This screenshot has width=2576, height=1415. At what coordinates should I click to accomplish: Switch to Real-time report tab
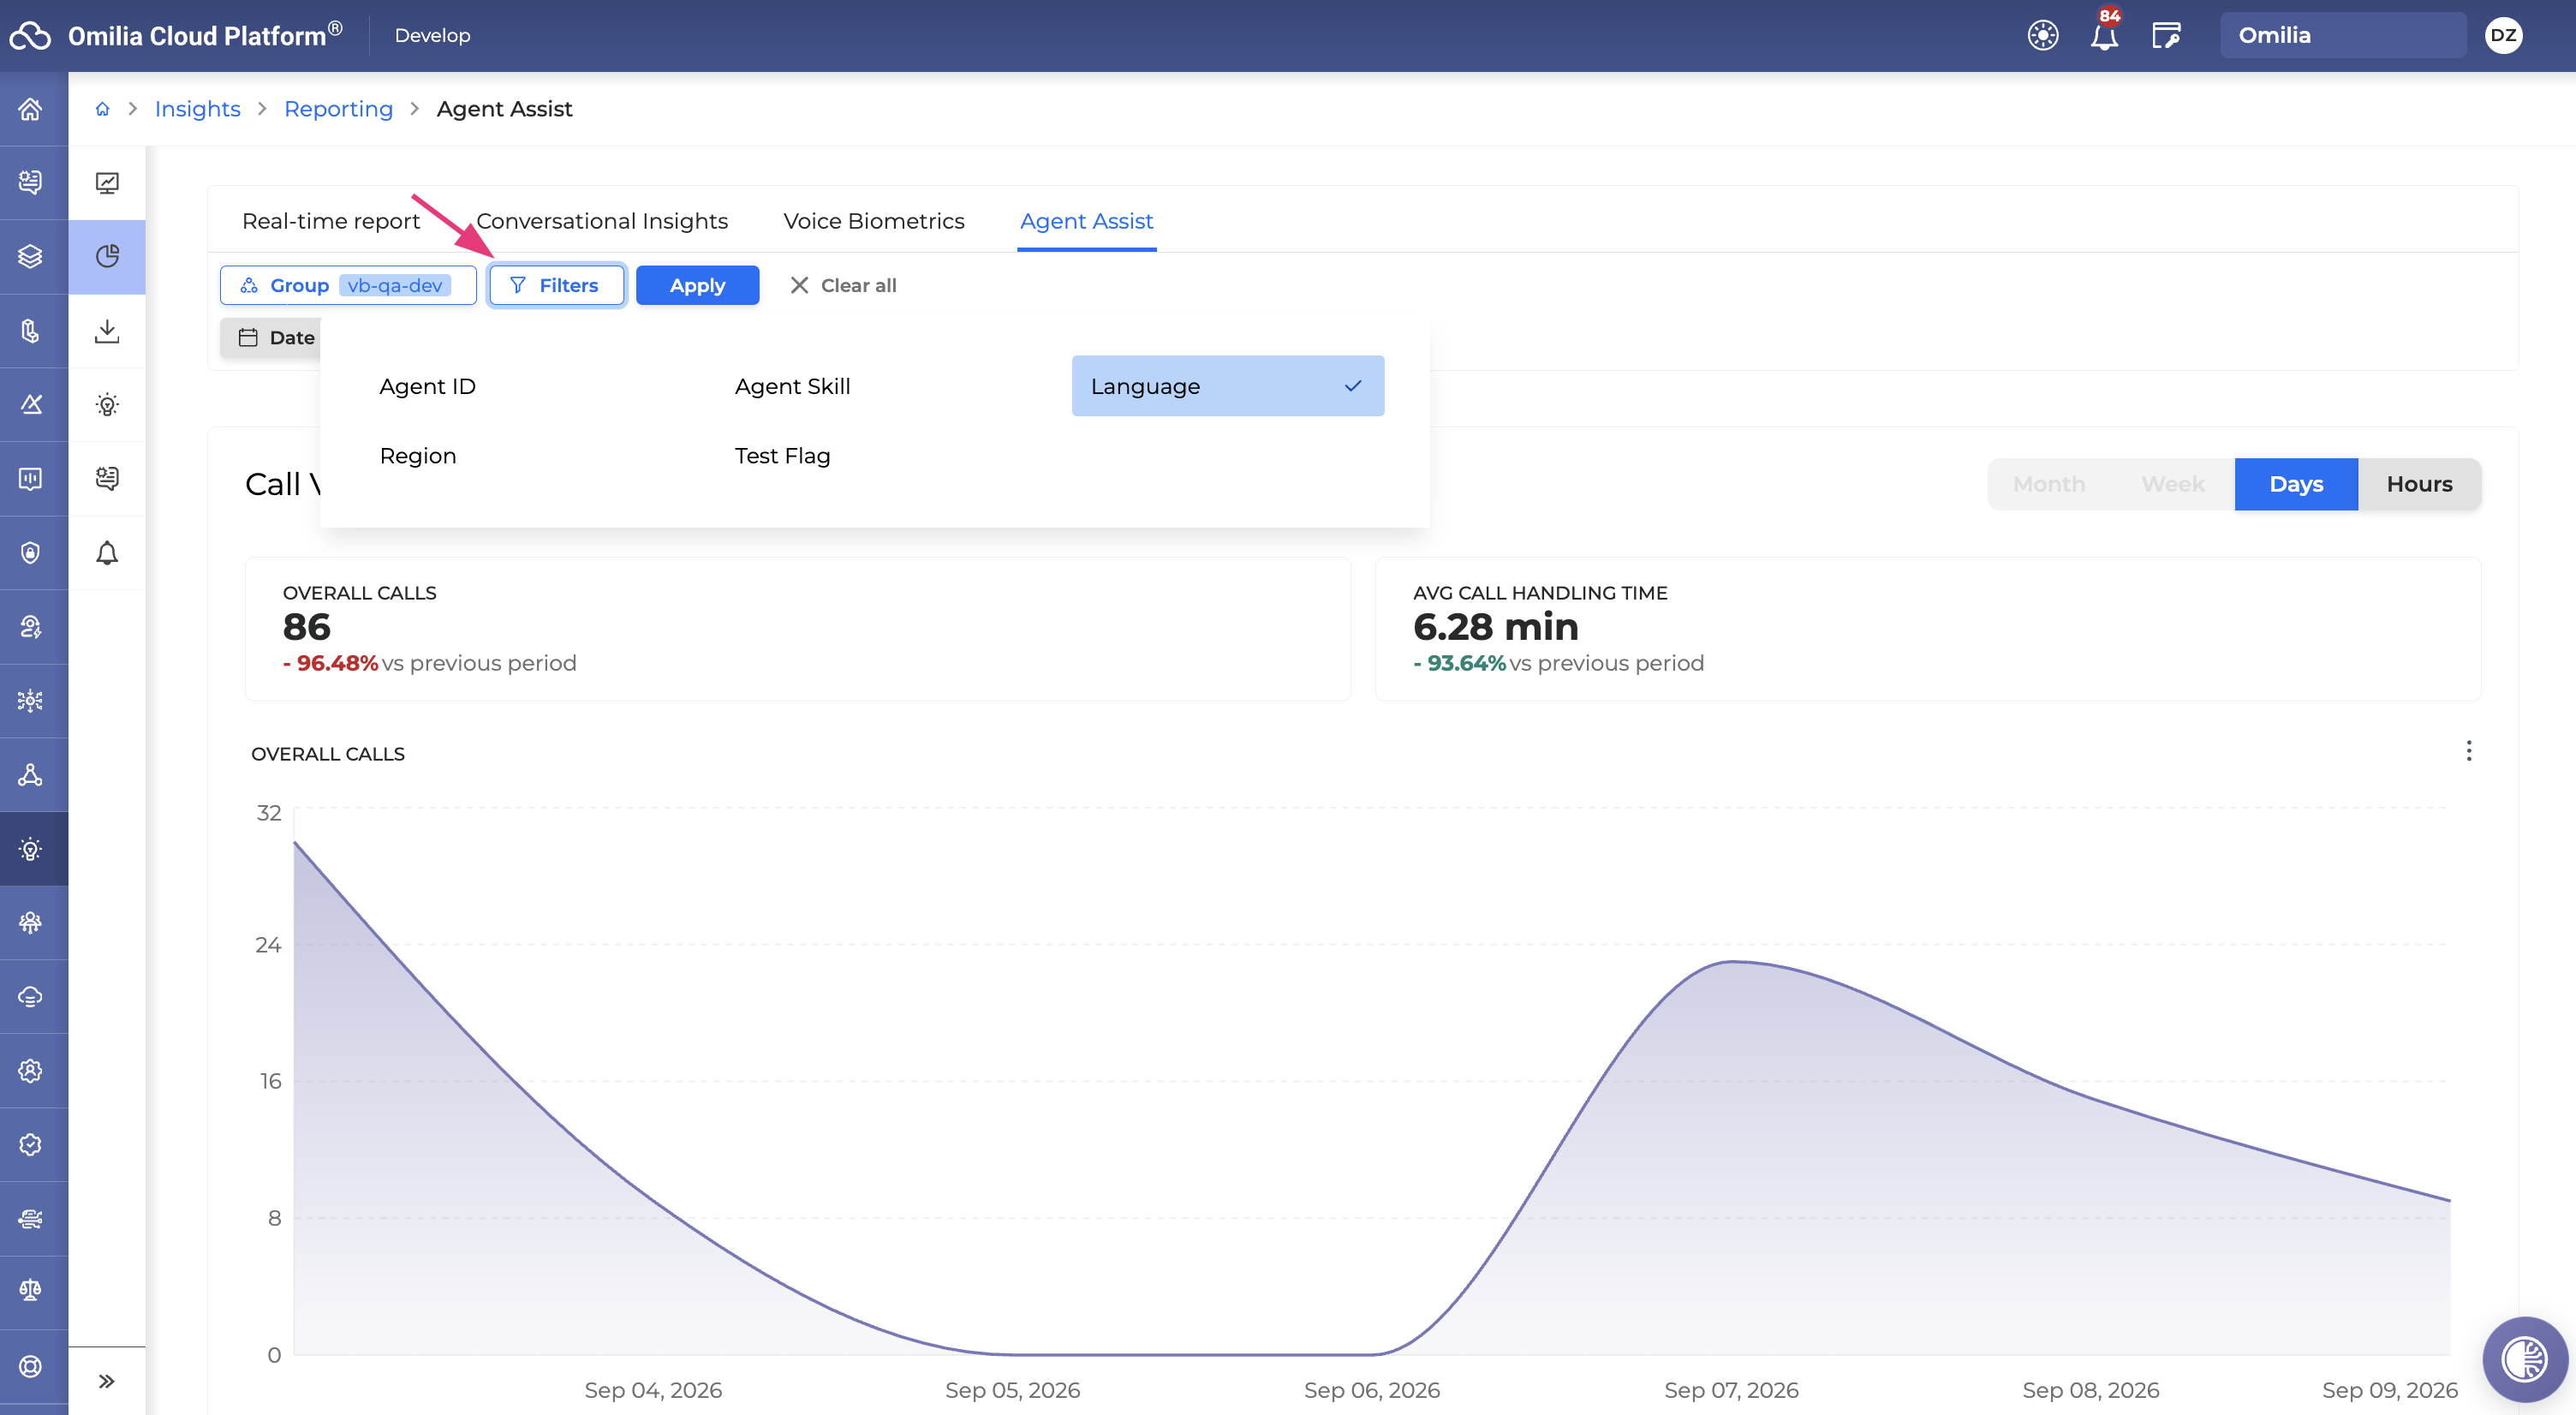click(331, 221)
